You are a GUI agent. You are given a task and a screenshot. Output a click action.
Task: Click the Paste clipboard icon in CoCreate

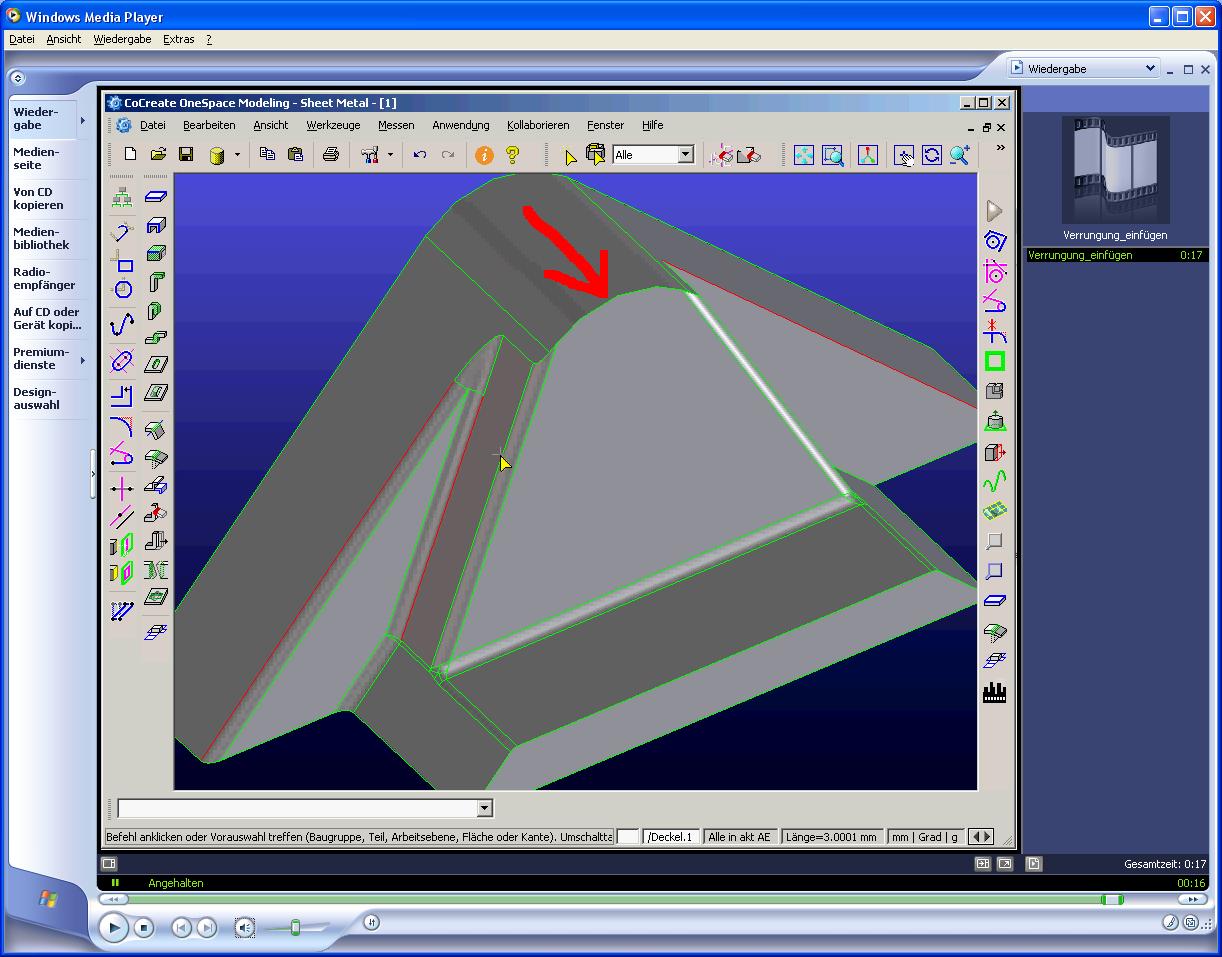point(295,154)
